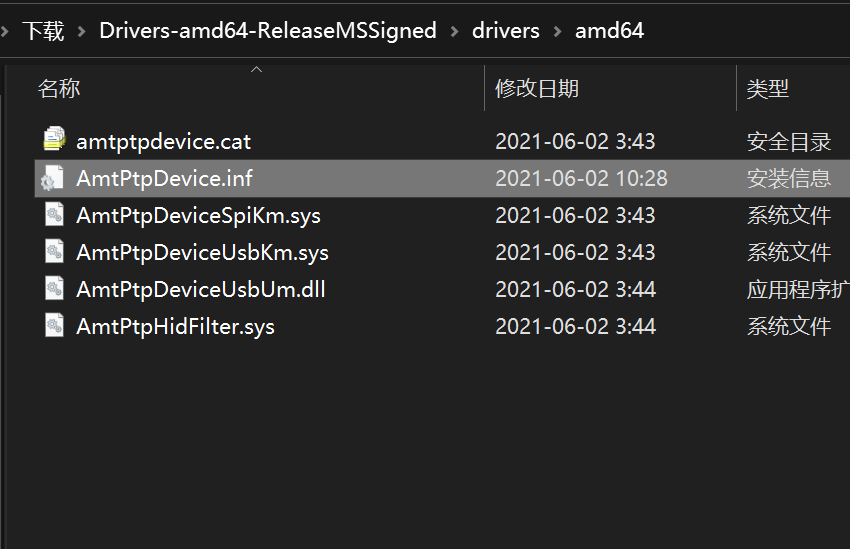Image resolution: width=850 pixels, height=549 pixels.
Task: Select the AmtPtpDeviceUsbUm.dll file name
Action: pyautogui.click(x=201, y=289)
